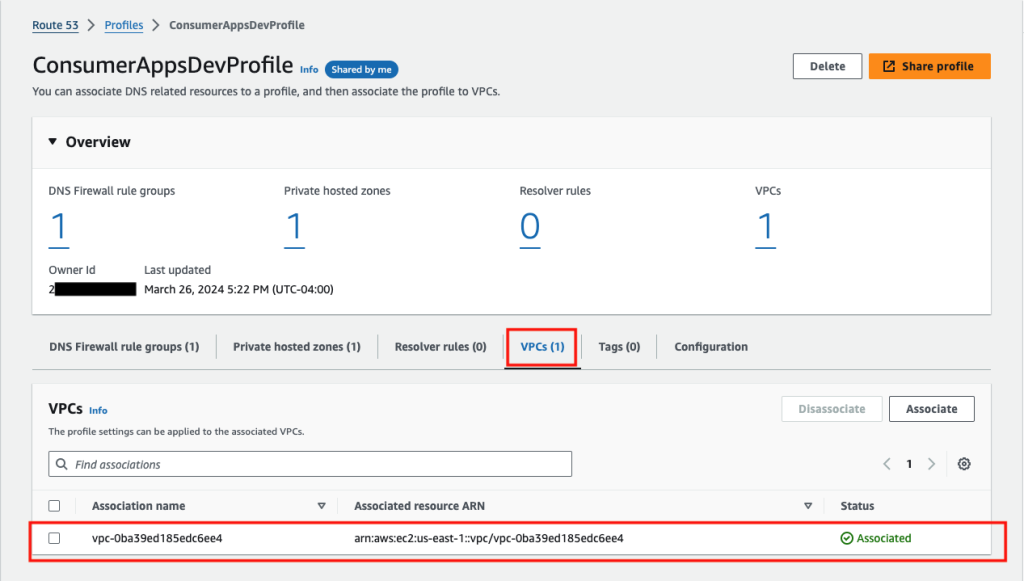The height and width of the screenshot is (581, 1024).
Task: Select the vpc-0ba39ed185edc6ee4 row checkbox
Action: pyautogui.click(x=54, y=538)
